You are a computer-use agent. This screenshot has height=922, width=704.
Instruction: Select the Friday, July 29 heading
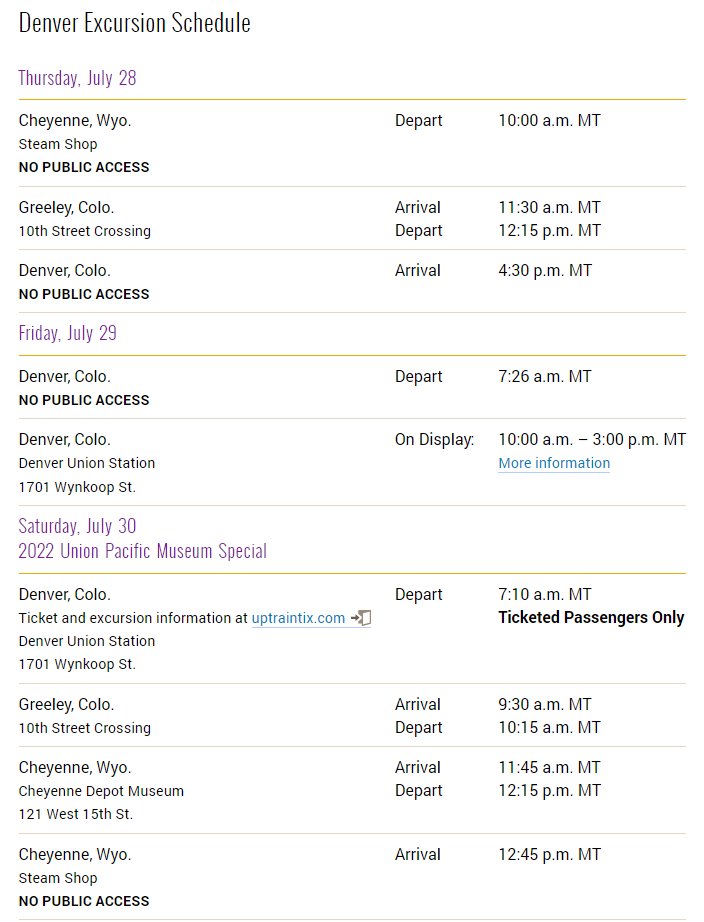point(68,333)
